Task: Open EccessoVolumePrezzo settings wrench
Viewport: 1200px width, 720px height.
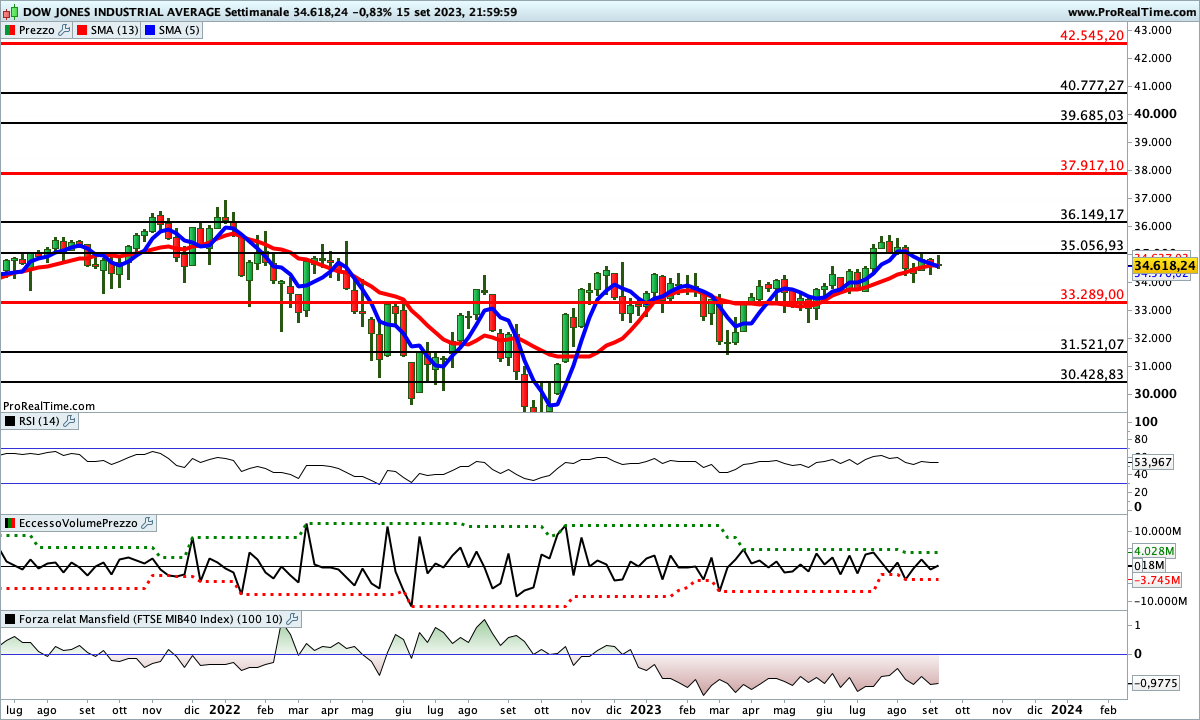Action: click(x=147, y=523)
